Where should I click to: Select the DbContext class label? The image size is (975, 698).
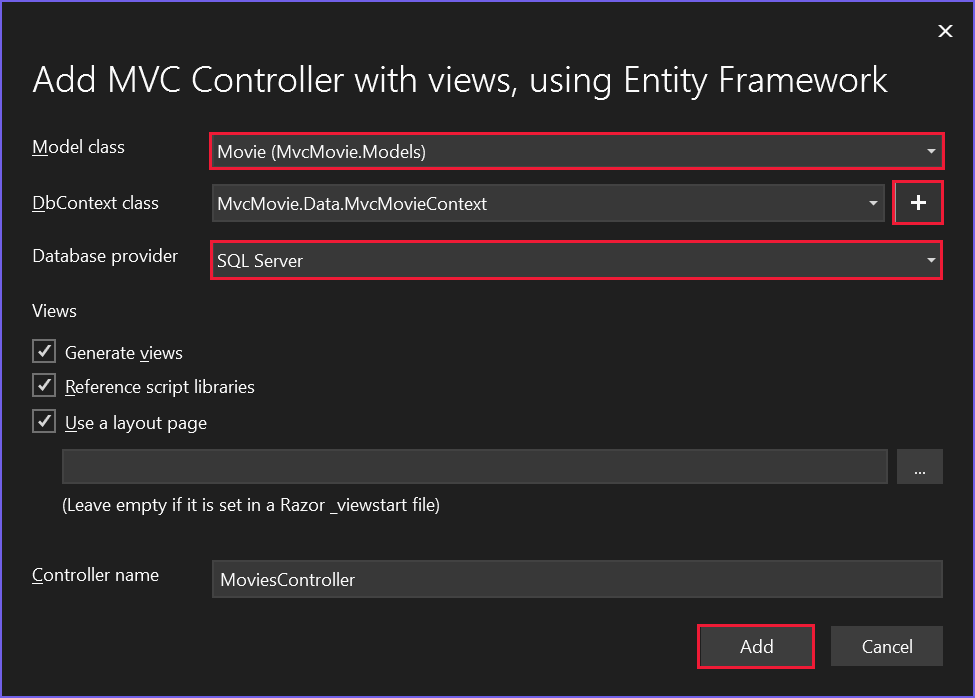[95, 203]
